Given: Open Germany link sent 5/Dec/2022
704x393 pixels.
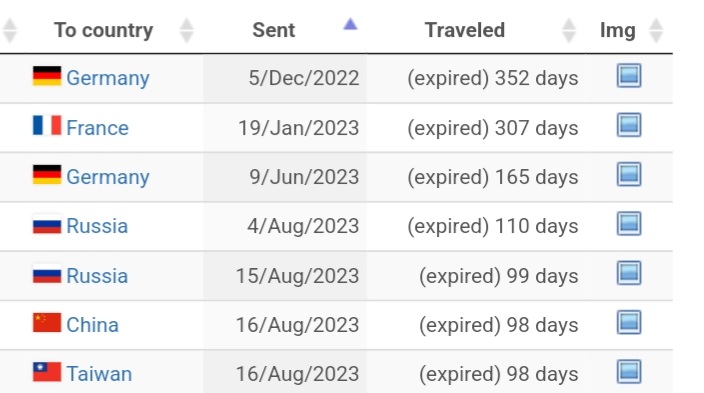Looking at the screenshot, I should (108, 78).
